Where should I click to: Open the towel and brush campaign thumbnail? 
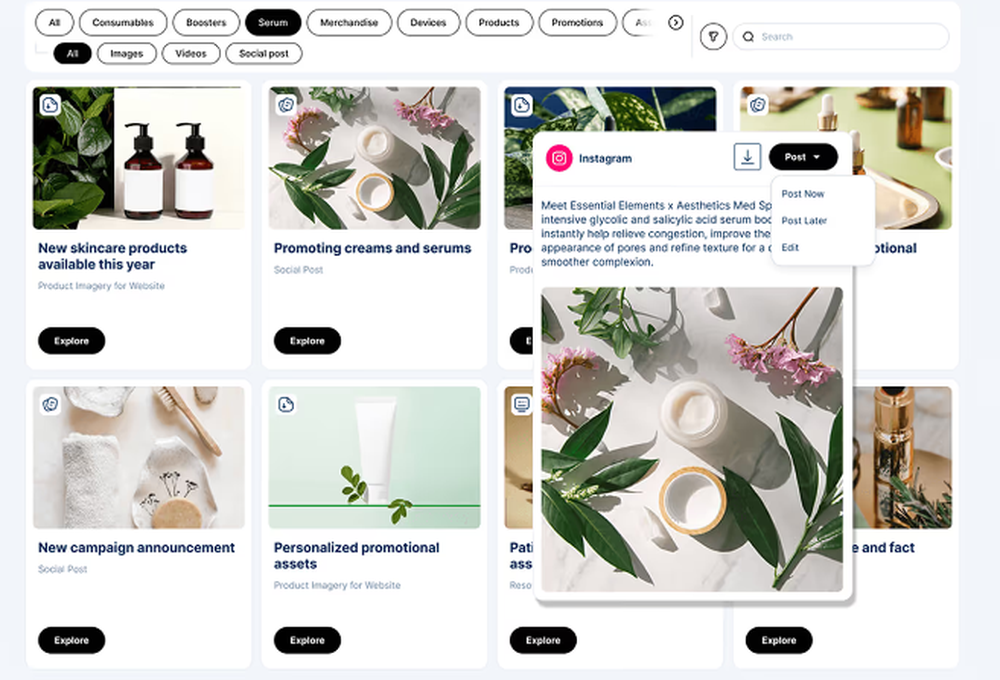tap(138, 457)
